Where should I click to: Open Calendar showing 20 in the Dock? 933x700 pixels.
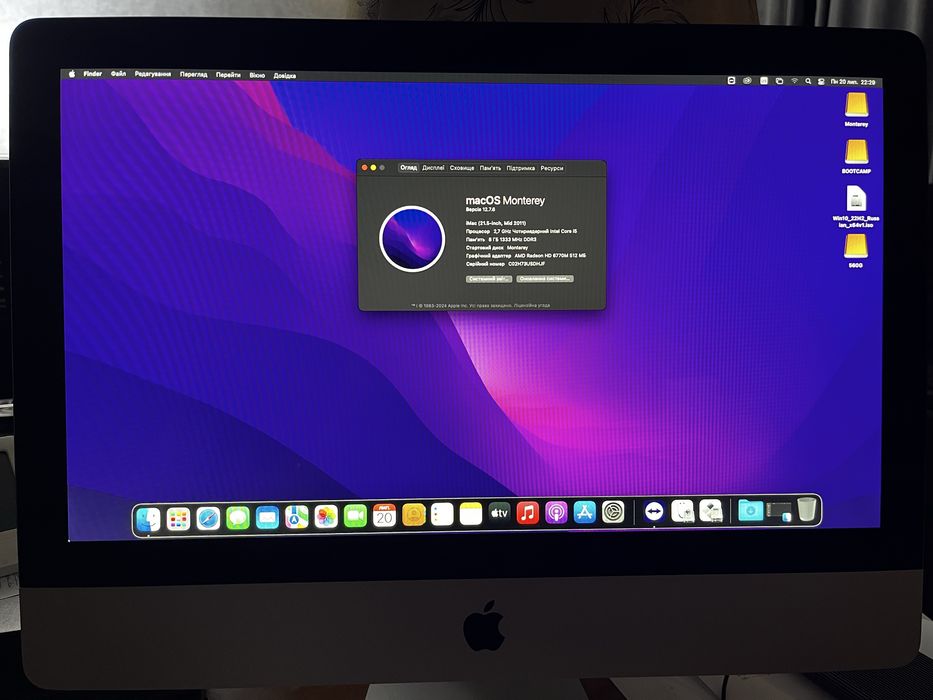pyautogui.click(x=384, y=515)
